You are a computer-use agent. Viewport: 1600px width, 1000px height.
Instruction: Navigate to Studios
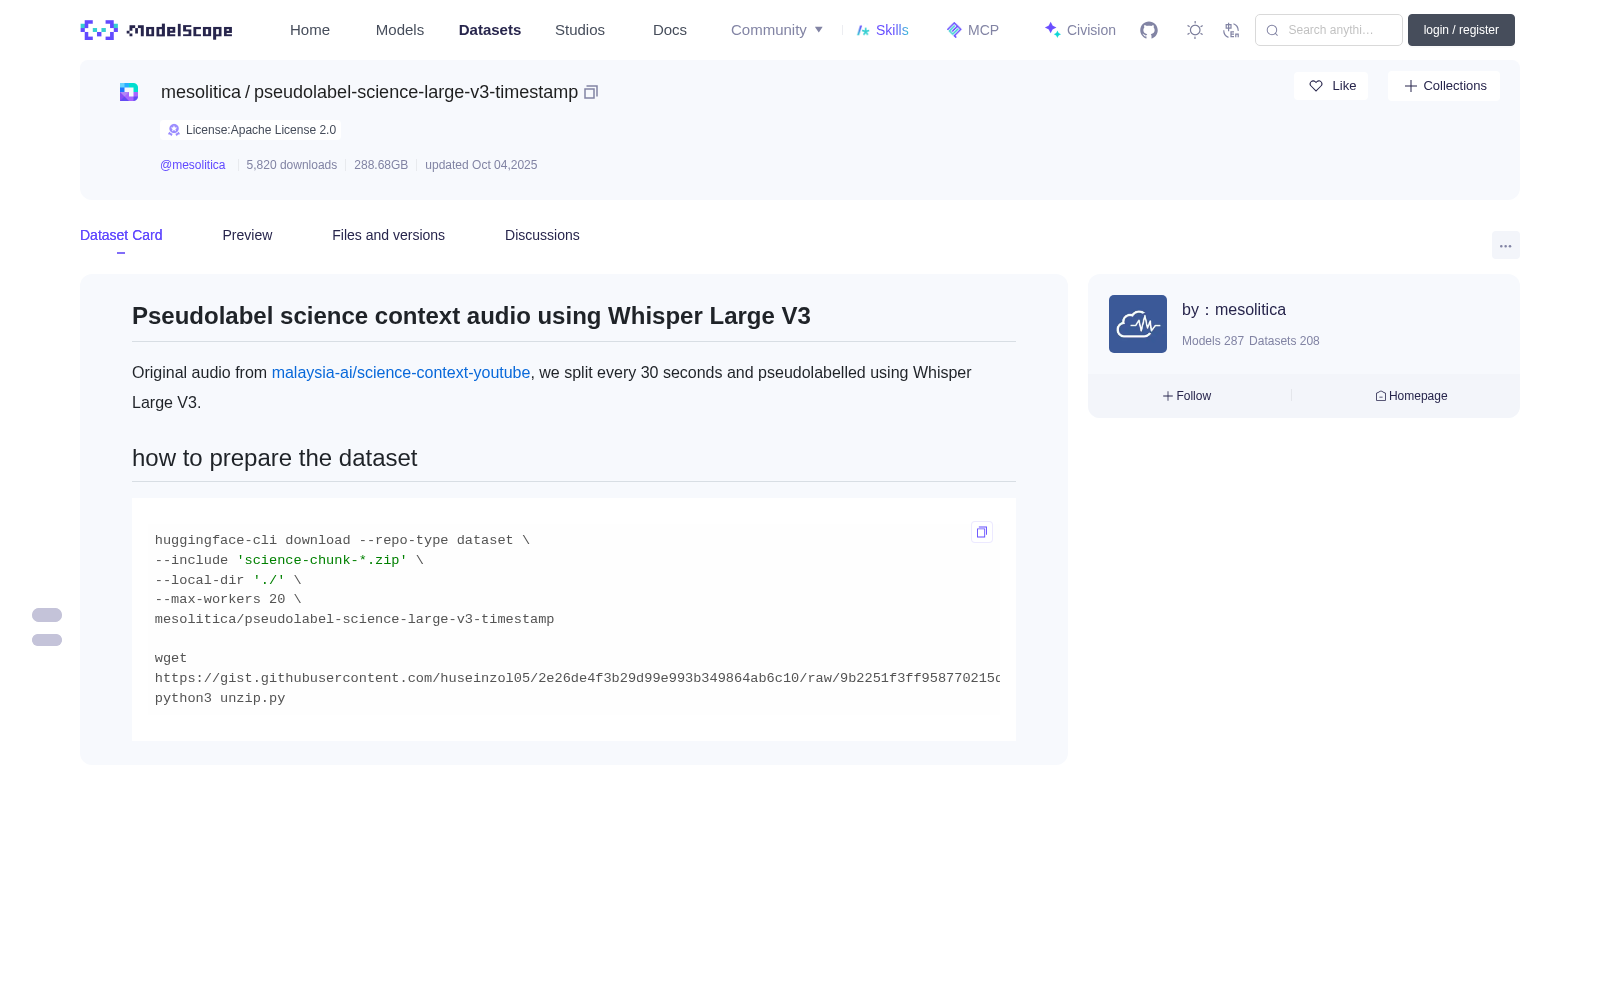pyautogui.click(x=580, y=30)
